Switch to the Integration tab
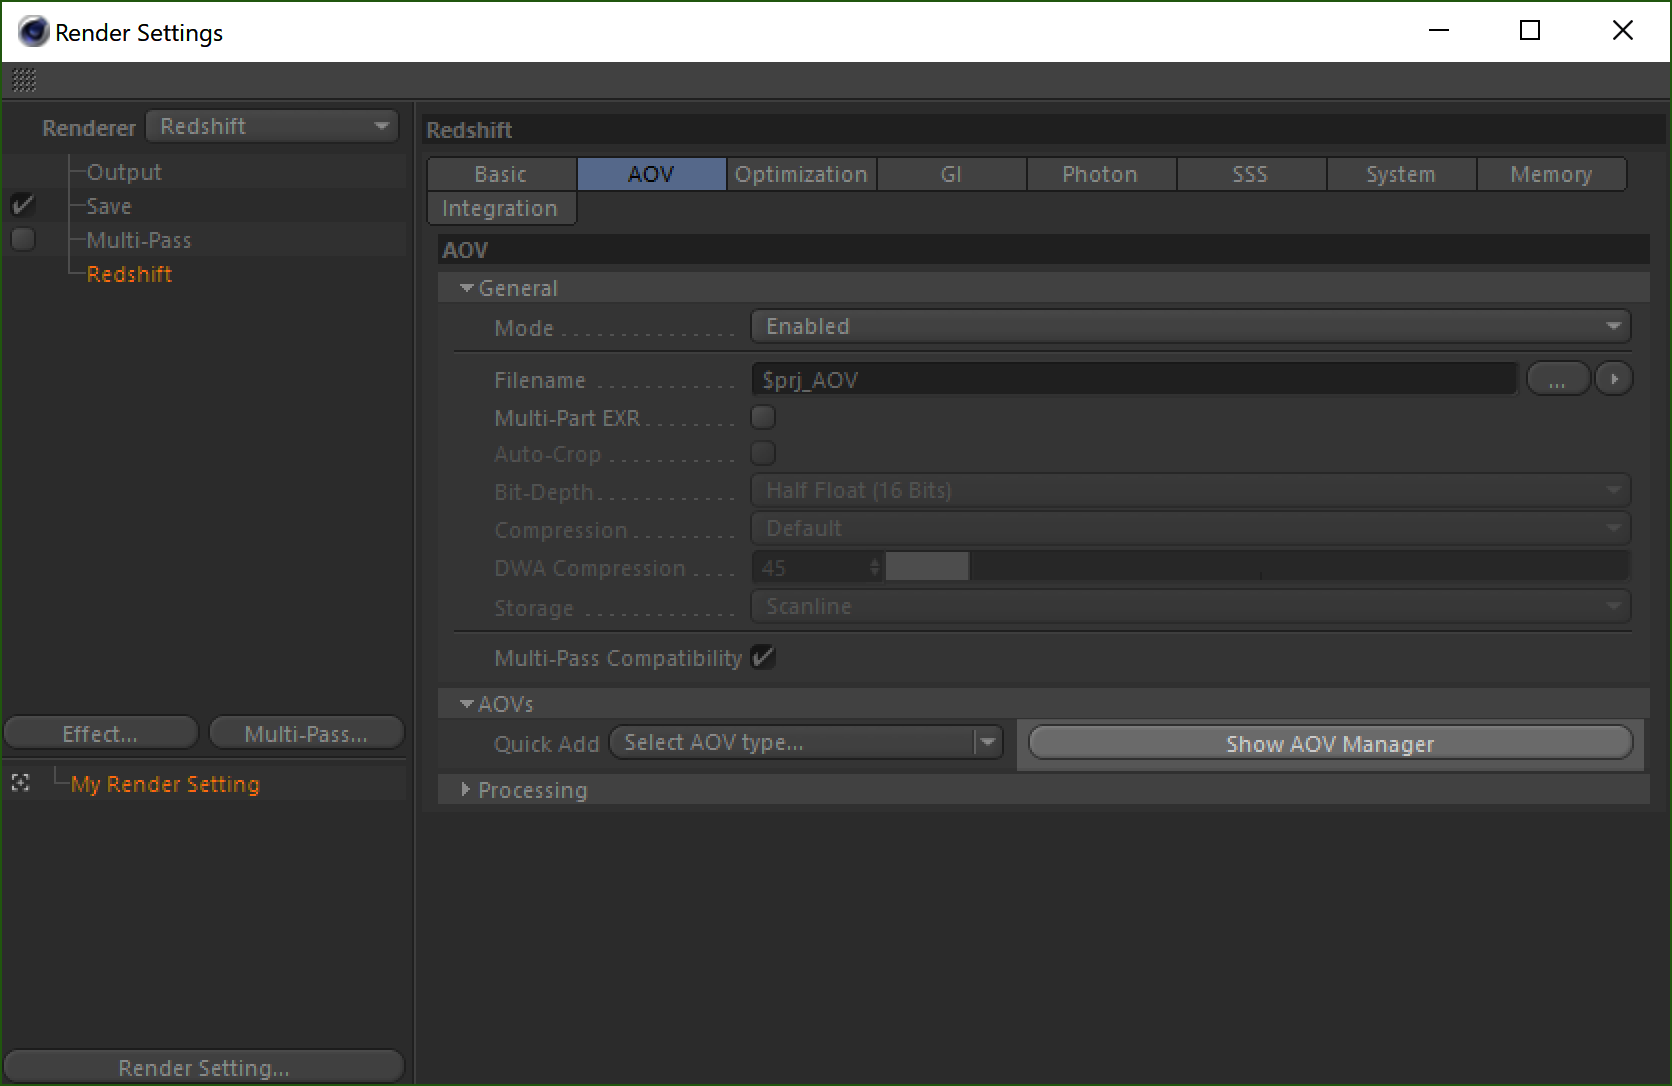1672x1086 pixels. coord(501,208)
